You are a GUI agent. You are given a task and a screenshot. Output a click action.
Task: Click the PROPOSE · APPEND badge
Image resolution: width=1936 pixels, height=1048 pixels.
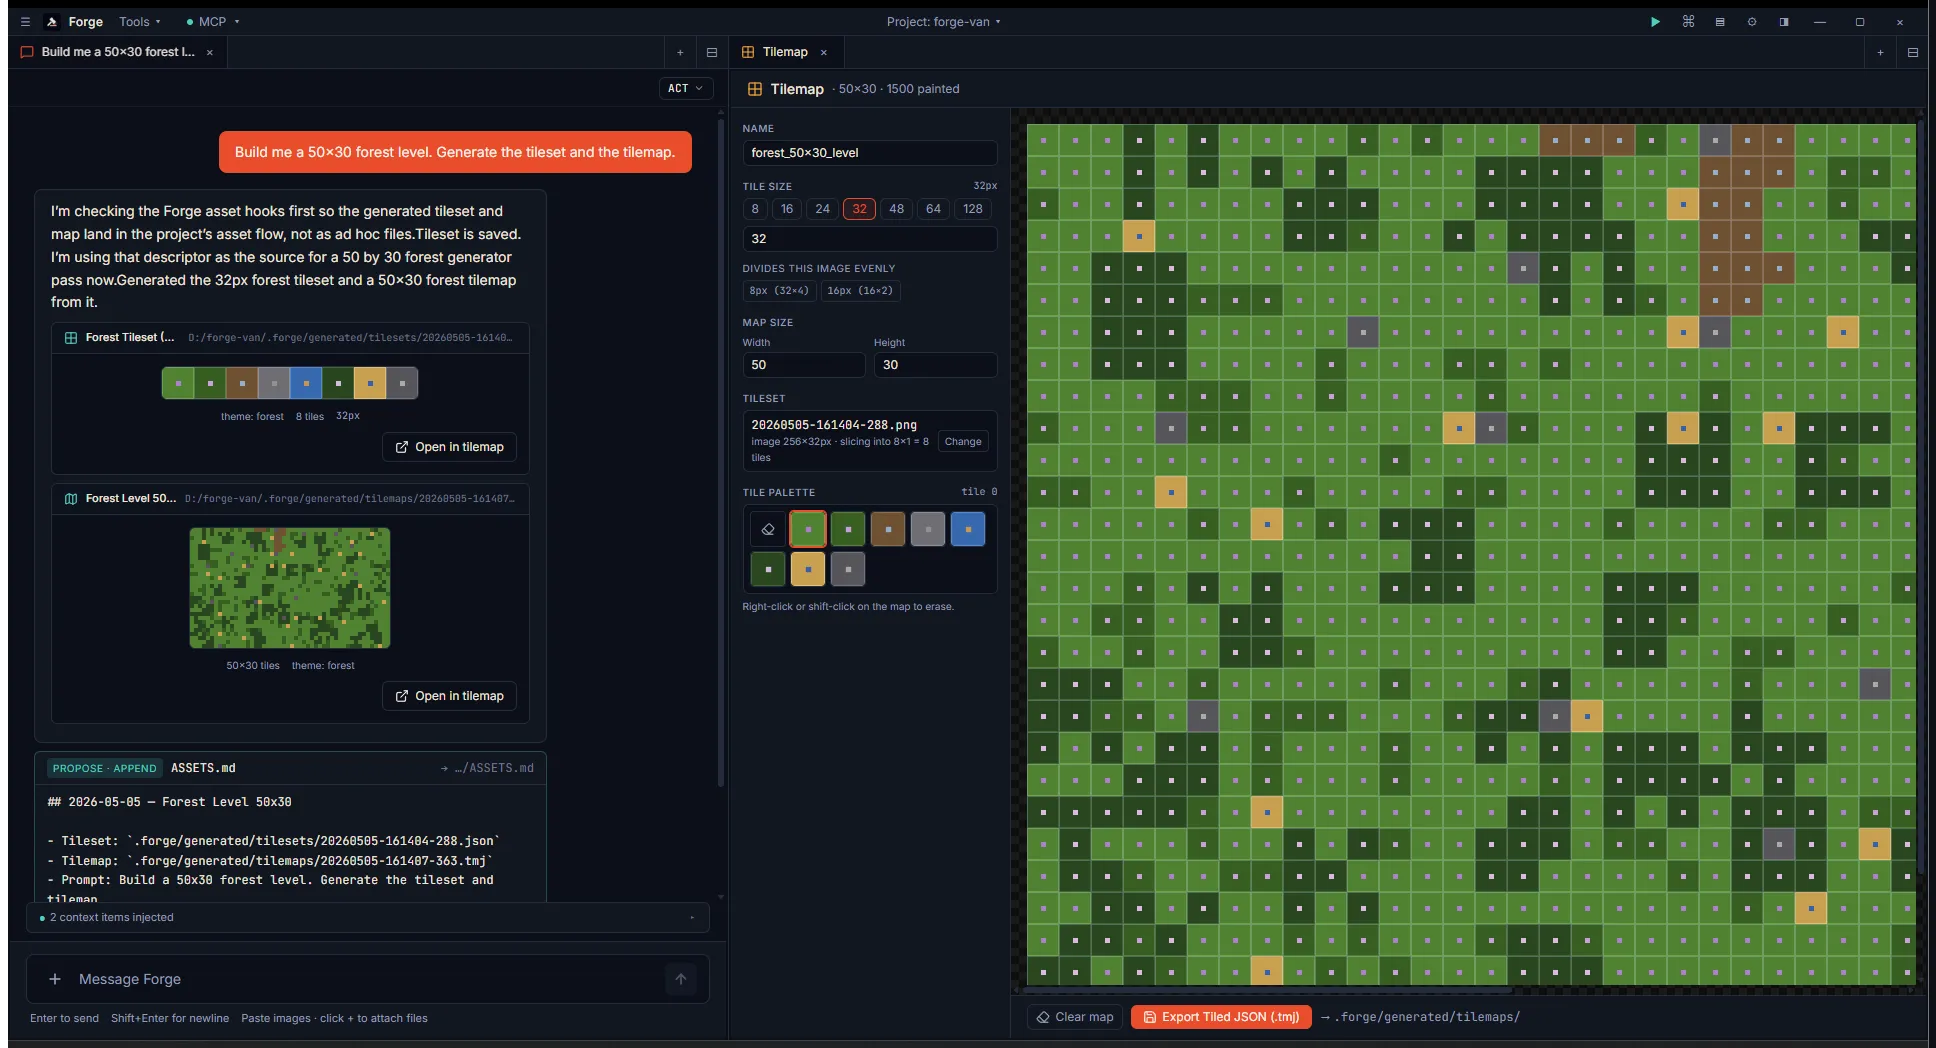pyautogui.click(x=105, y=768)
